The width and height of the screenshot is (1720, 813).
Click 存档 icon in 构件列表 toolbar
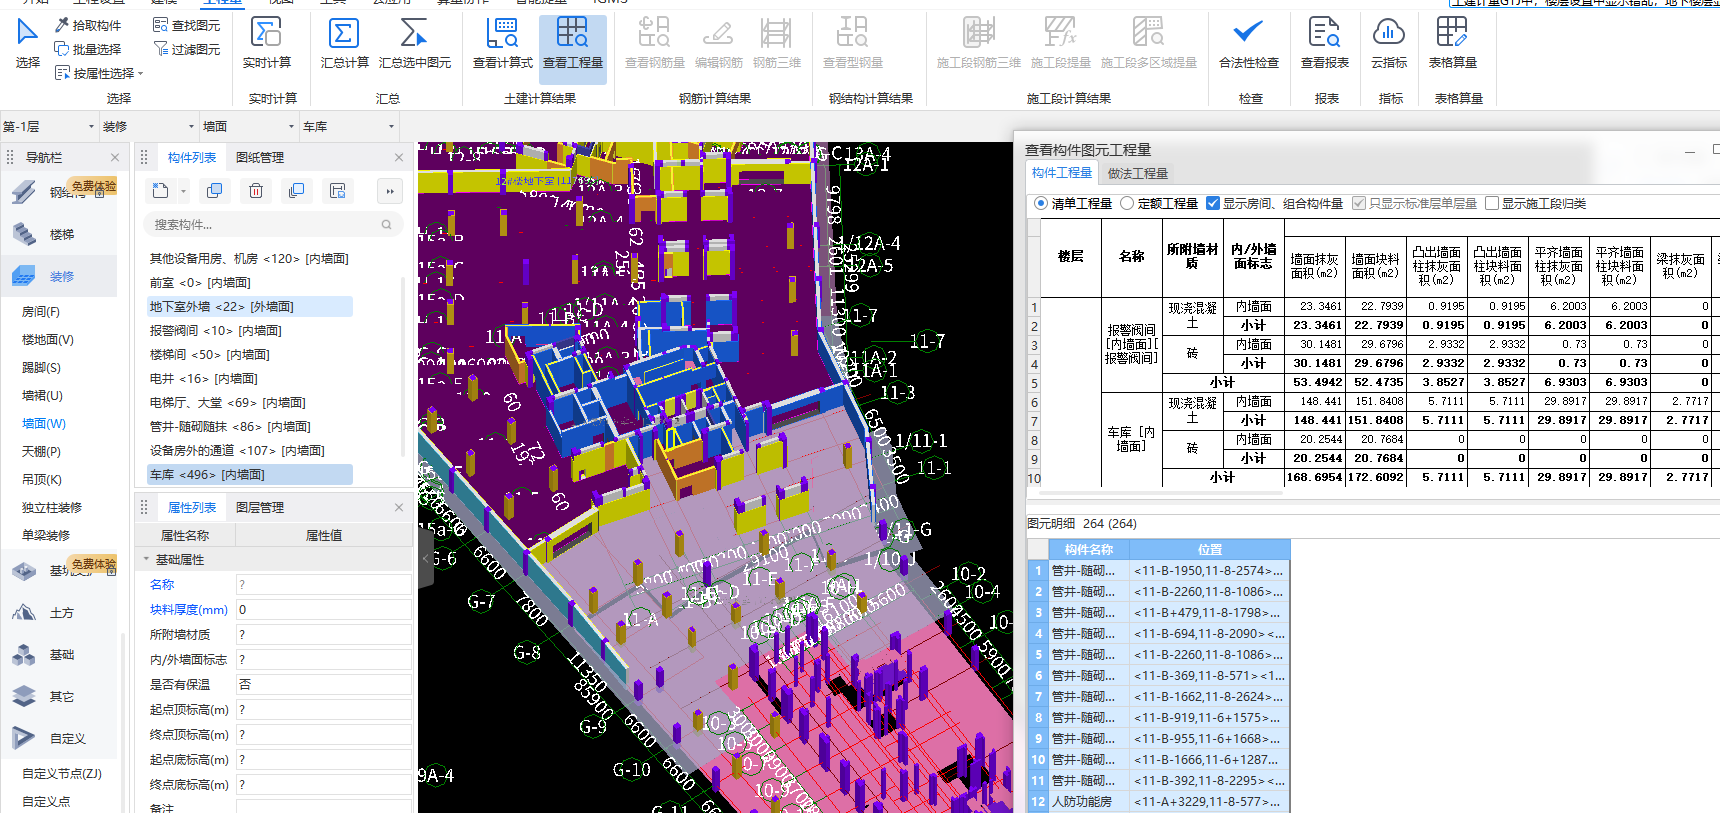[338, 190]
